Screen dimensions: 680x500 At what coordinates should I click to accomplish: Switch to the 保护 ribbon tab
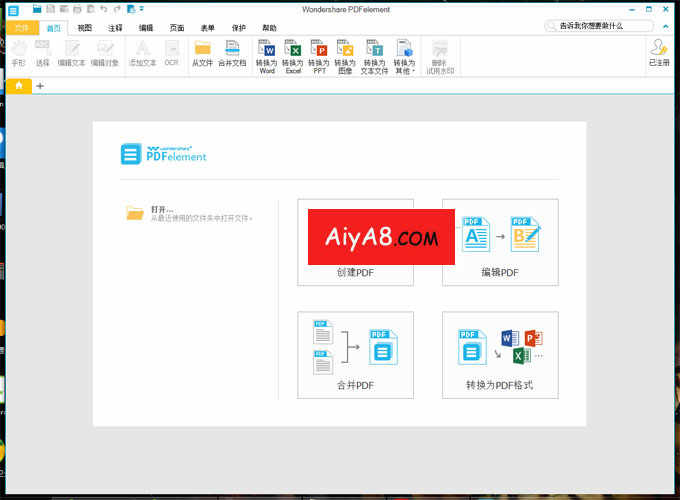pyautogui.click(x=238, y=28)
